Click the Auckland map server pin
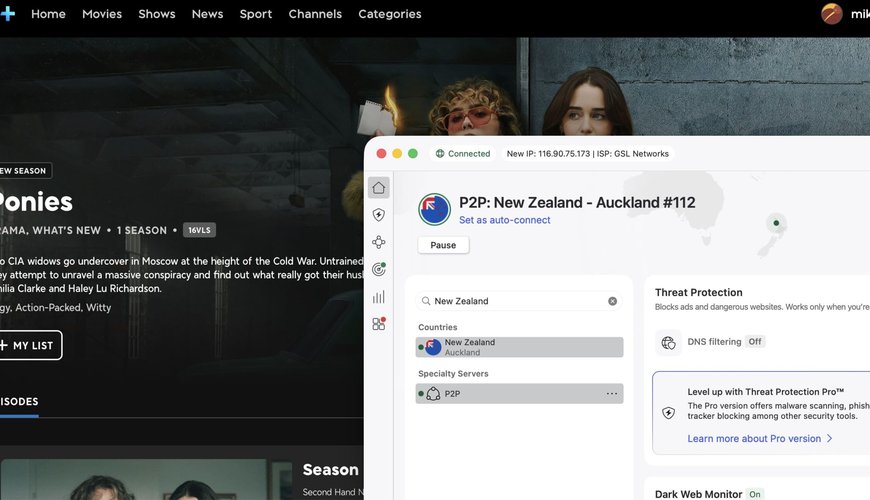870x500 pixels. [776, 223]
